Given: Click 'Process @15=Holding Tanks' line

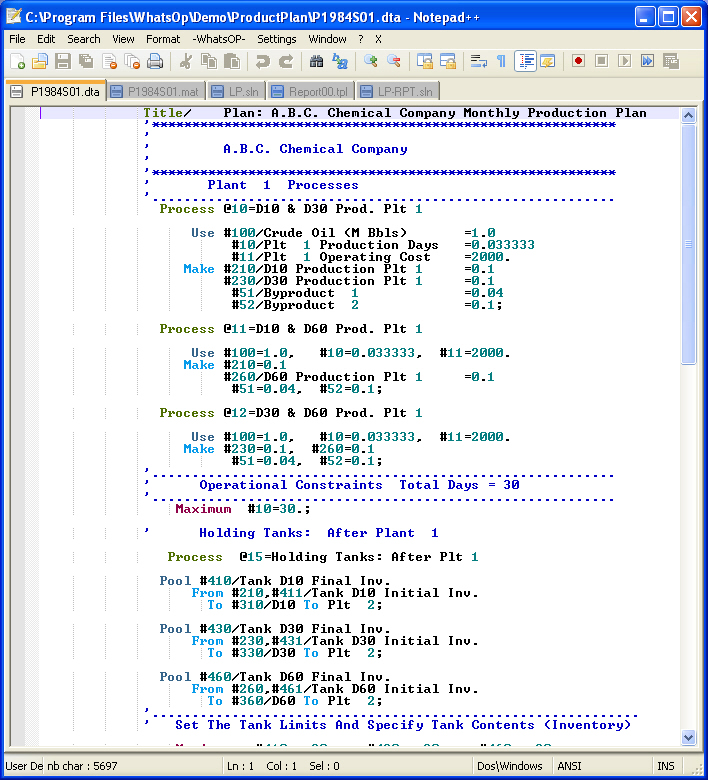Looking at the screenshot, I should 323,557.
